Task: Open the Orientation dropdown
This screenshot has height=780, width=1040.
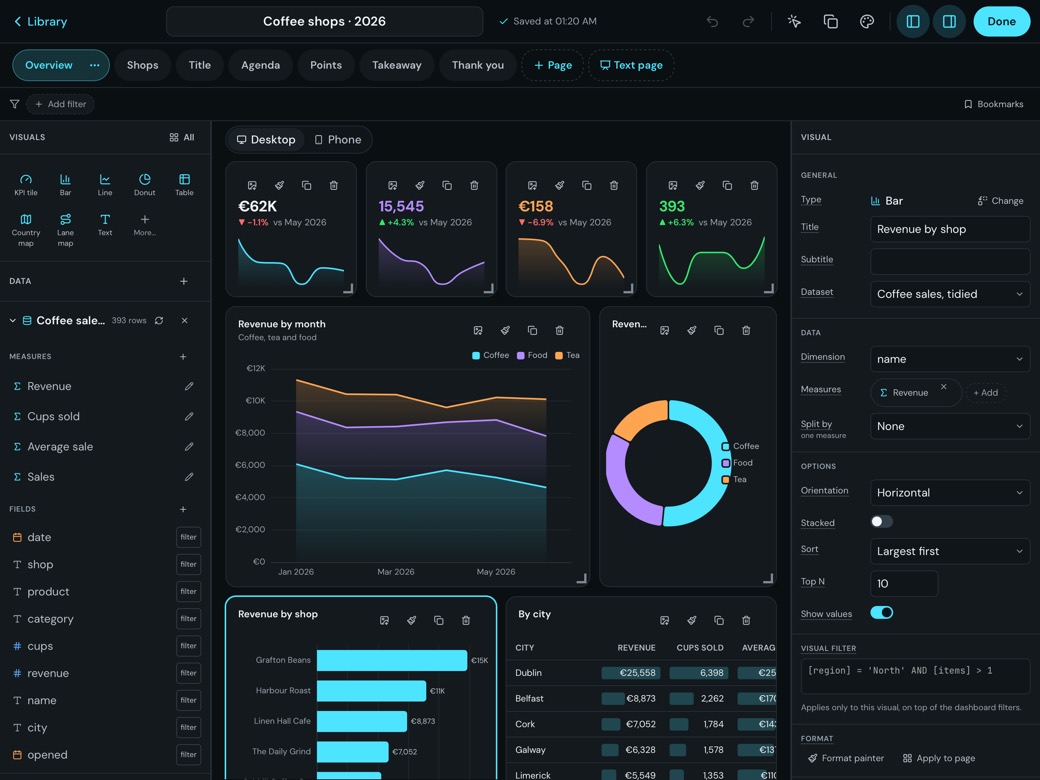Action: pos(950,492)
